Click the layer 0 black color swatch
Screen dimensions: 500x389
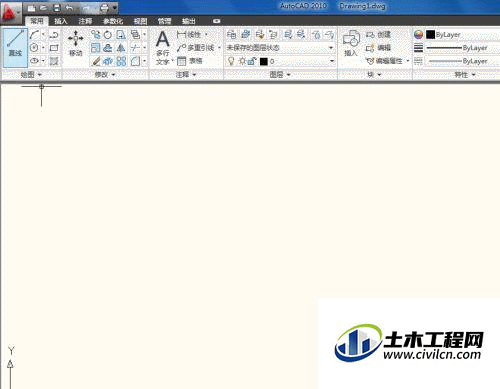point(264,61)
